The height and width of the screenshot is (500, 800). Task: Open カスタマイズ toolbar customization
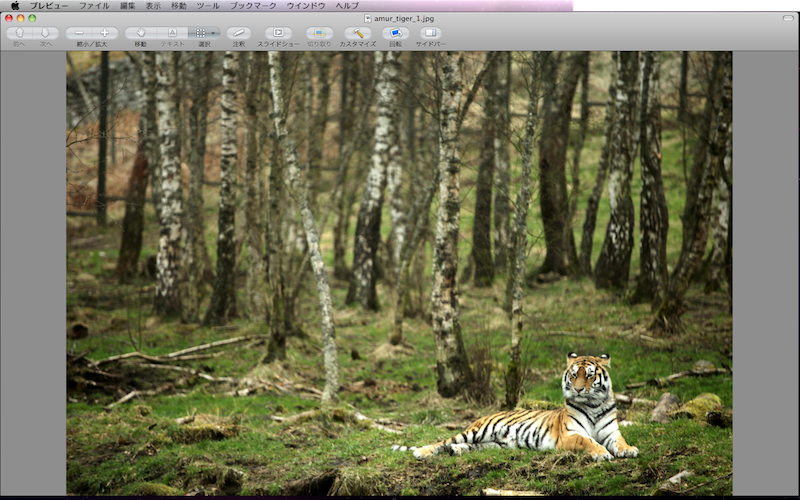358,33
